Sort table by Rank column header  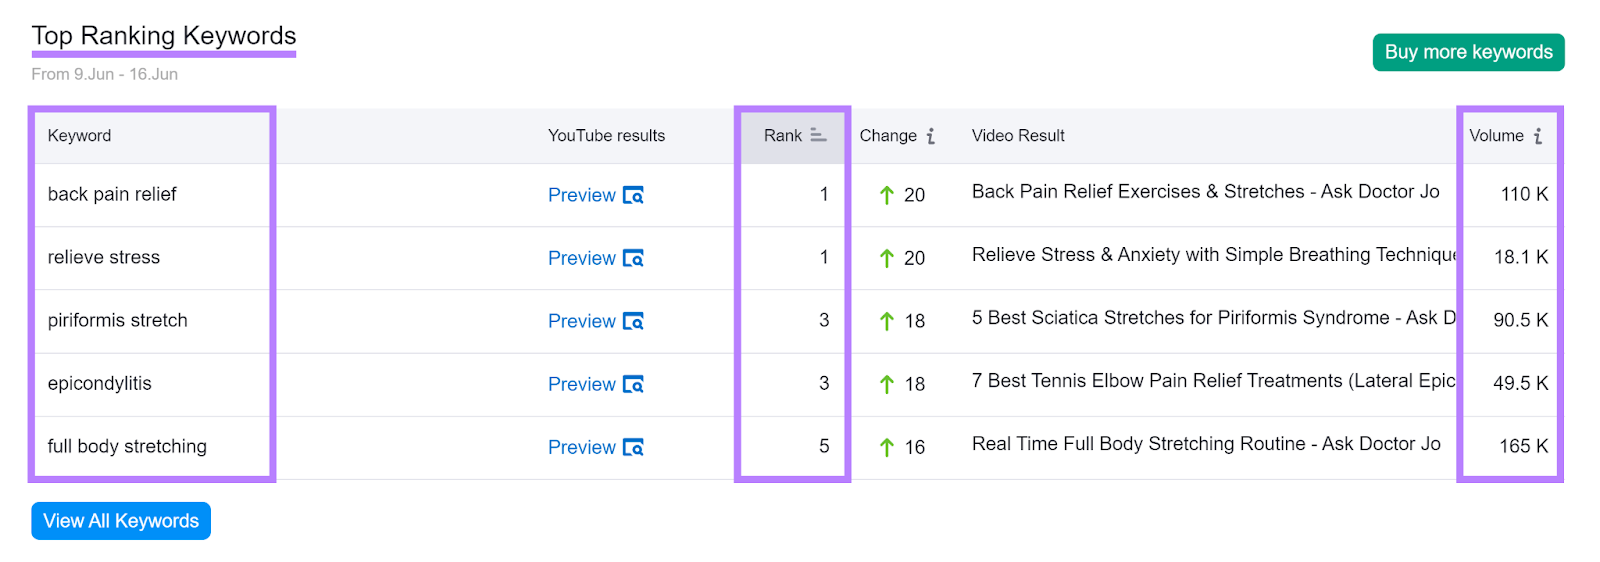click(783, 136)
